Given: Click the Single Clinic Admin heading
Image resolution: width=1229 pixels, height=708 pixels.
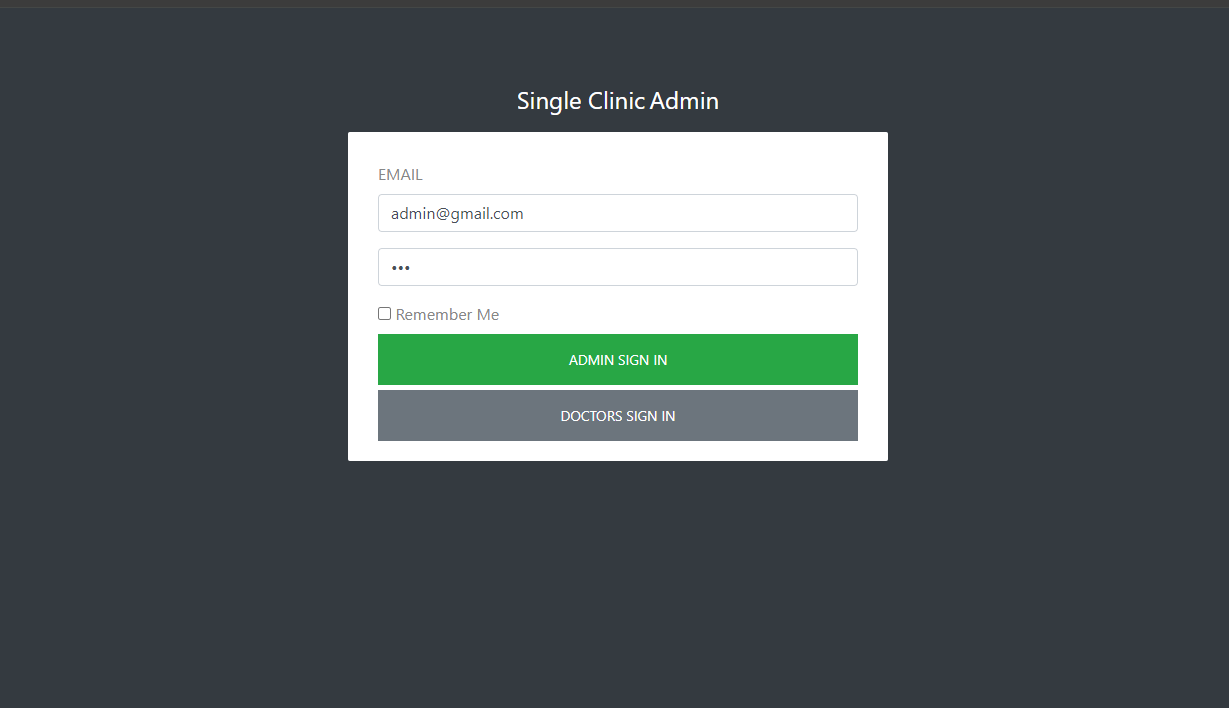Looking at the screenshot, I should click(x=617, y=101).
